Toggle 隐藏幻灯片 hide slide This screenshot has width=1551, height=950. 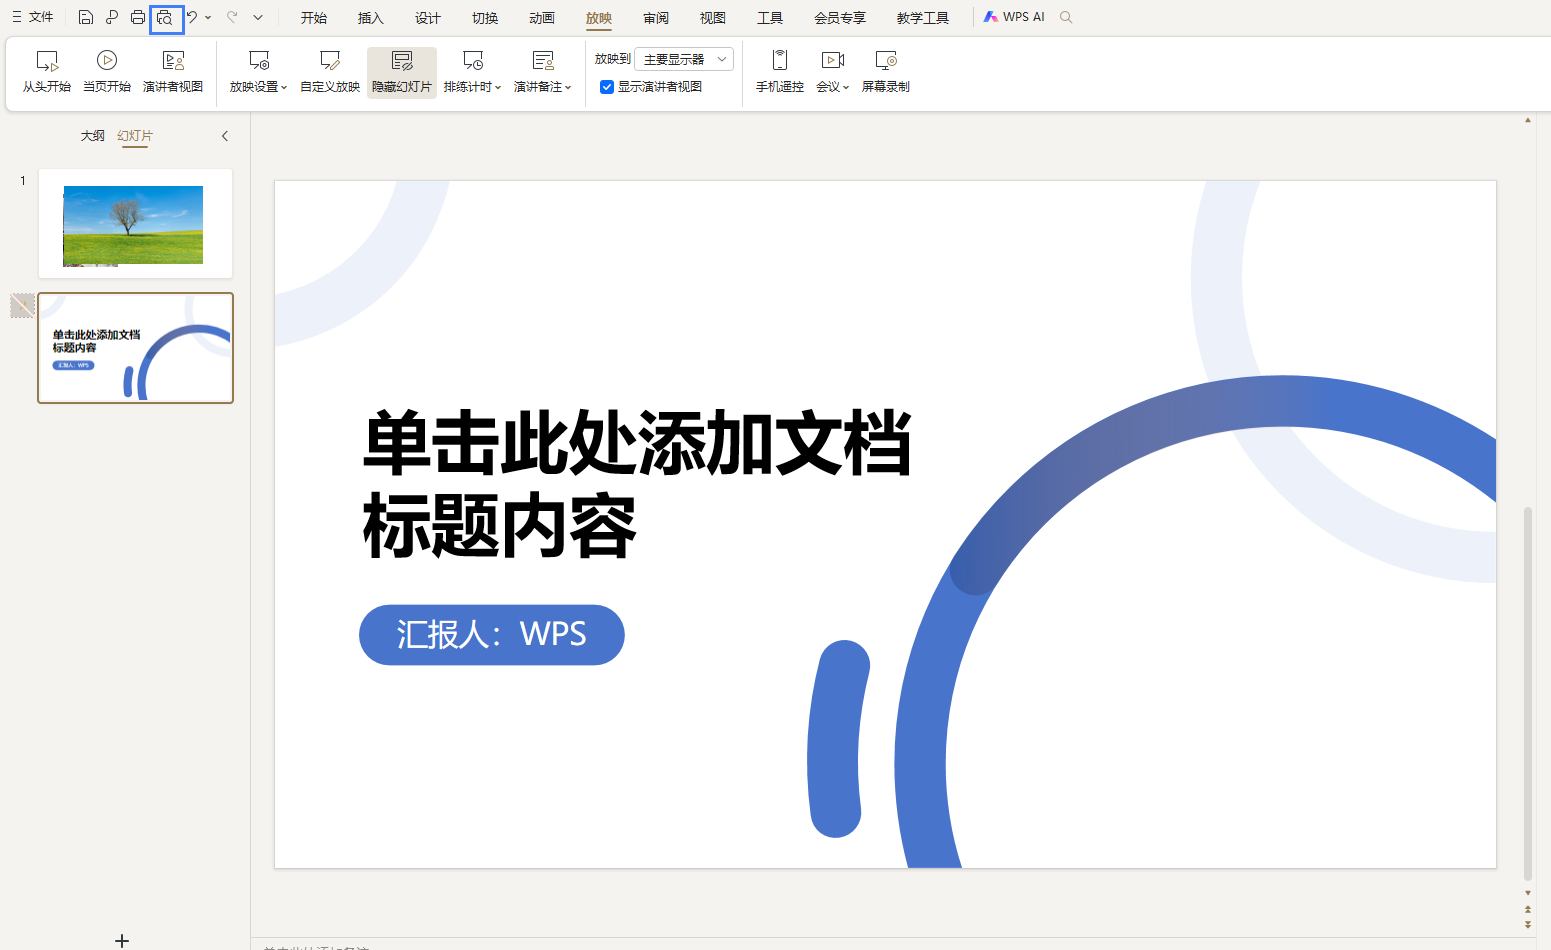tap(402, 72)
